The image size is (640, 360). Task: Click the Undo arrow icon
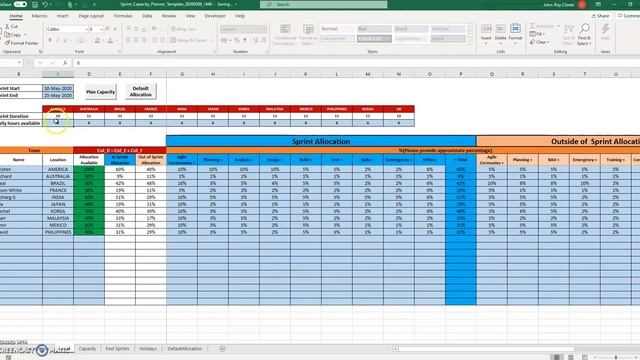(x=45, y=4)
